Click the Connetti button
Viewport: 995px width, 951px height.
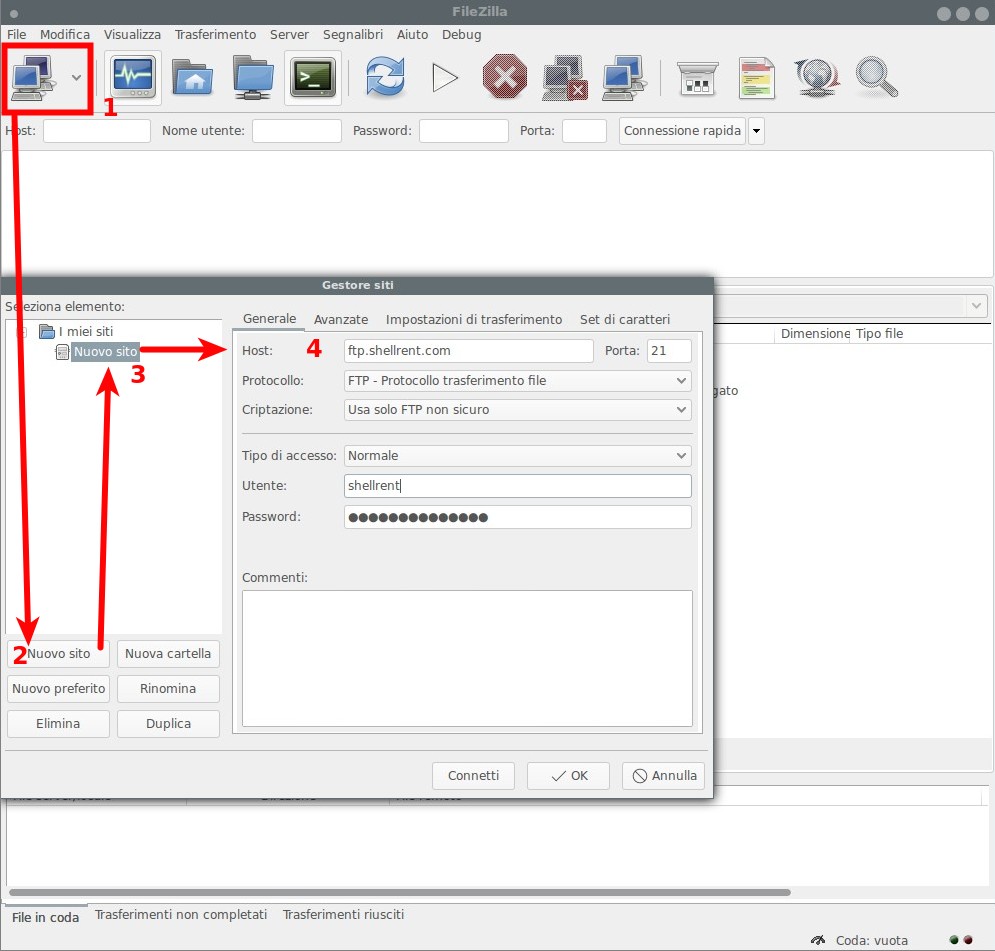point(473,775)
